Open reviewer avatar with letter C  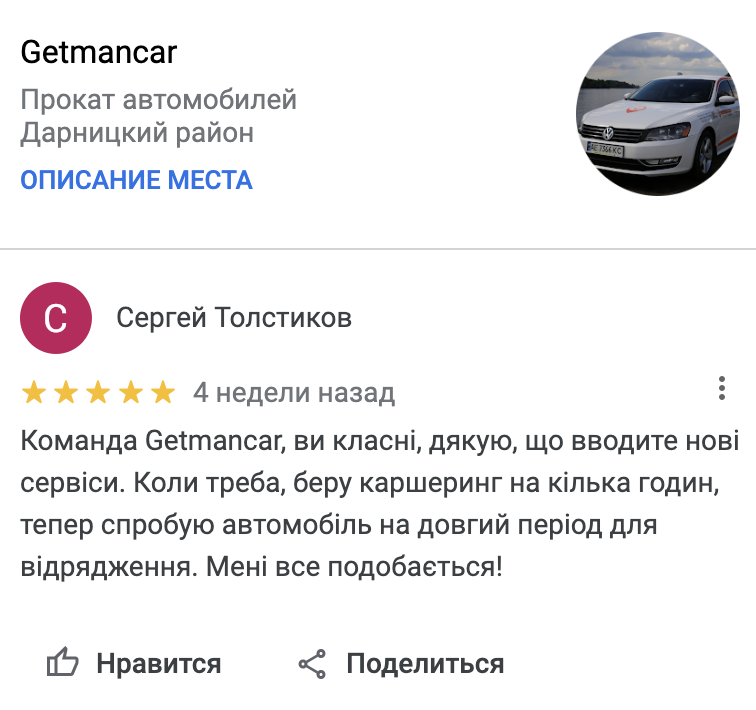[x=56, y=319]
